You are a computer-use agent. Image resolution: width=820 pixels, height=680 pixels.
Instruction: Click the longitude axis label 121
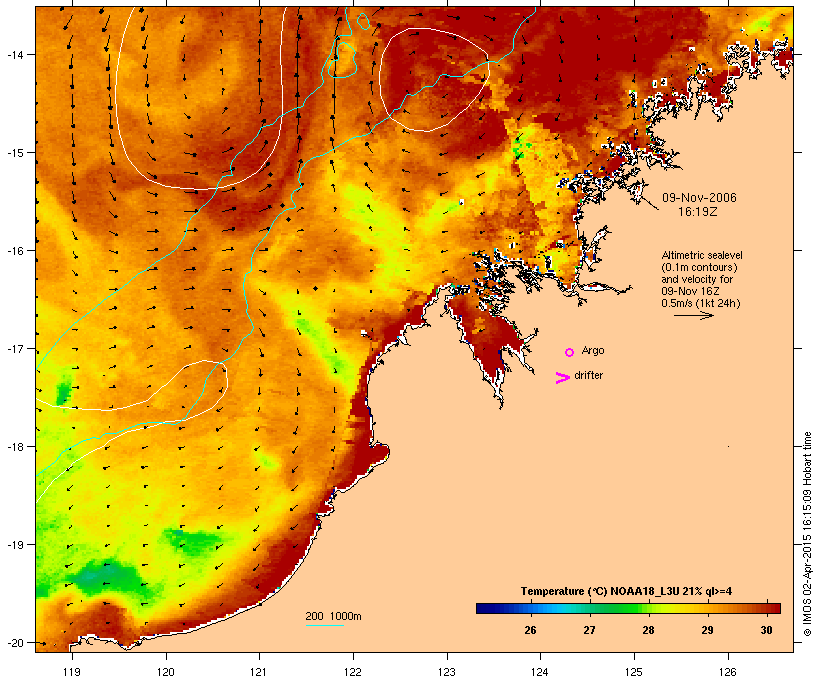(x=259, y=672)
